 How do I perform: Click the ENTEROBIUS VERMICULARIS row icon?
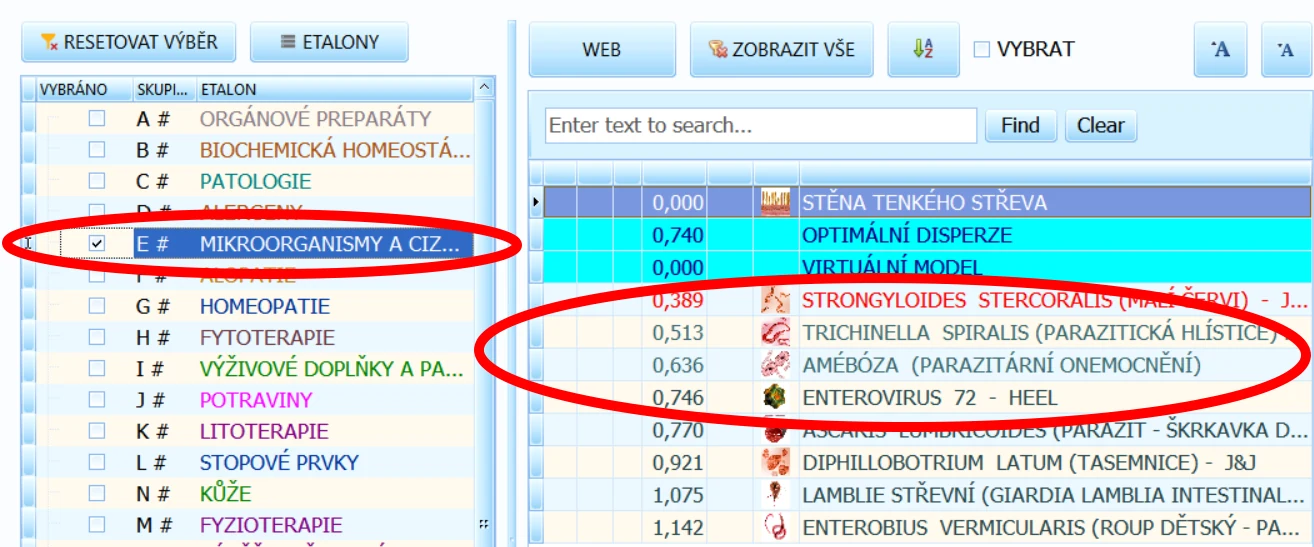pyautogui.click(x=776, y=527)
